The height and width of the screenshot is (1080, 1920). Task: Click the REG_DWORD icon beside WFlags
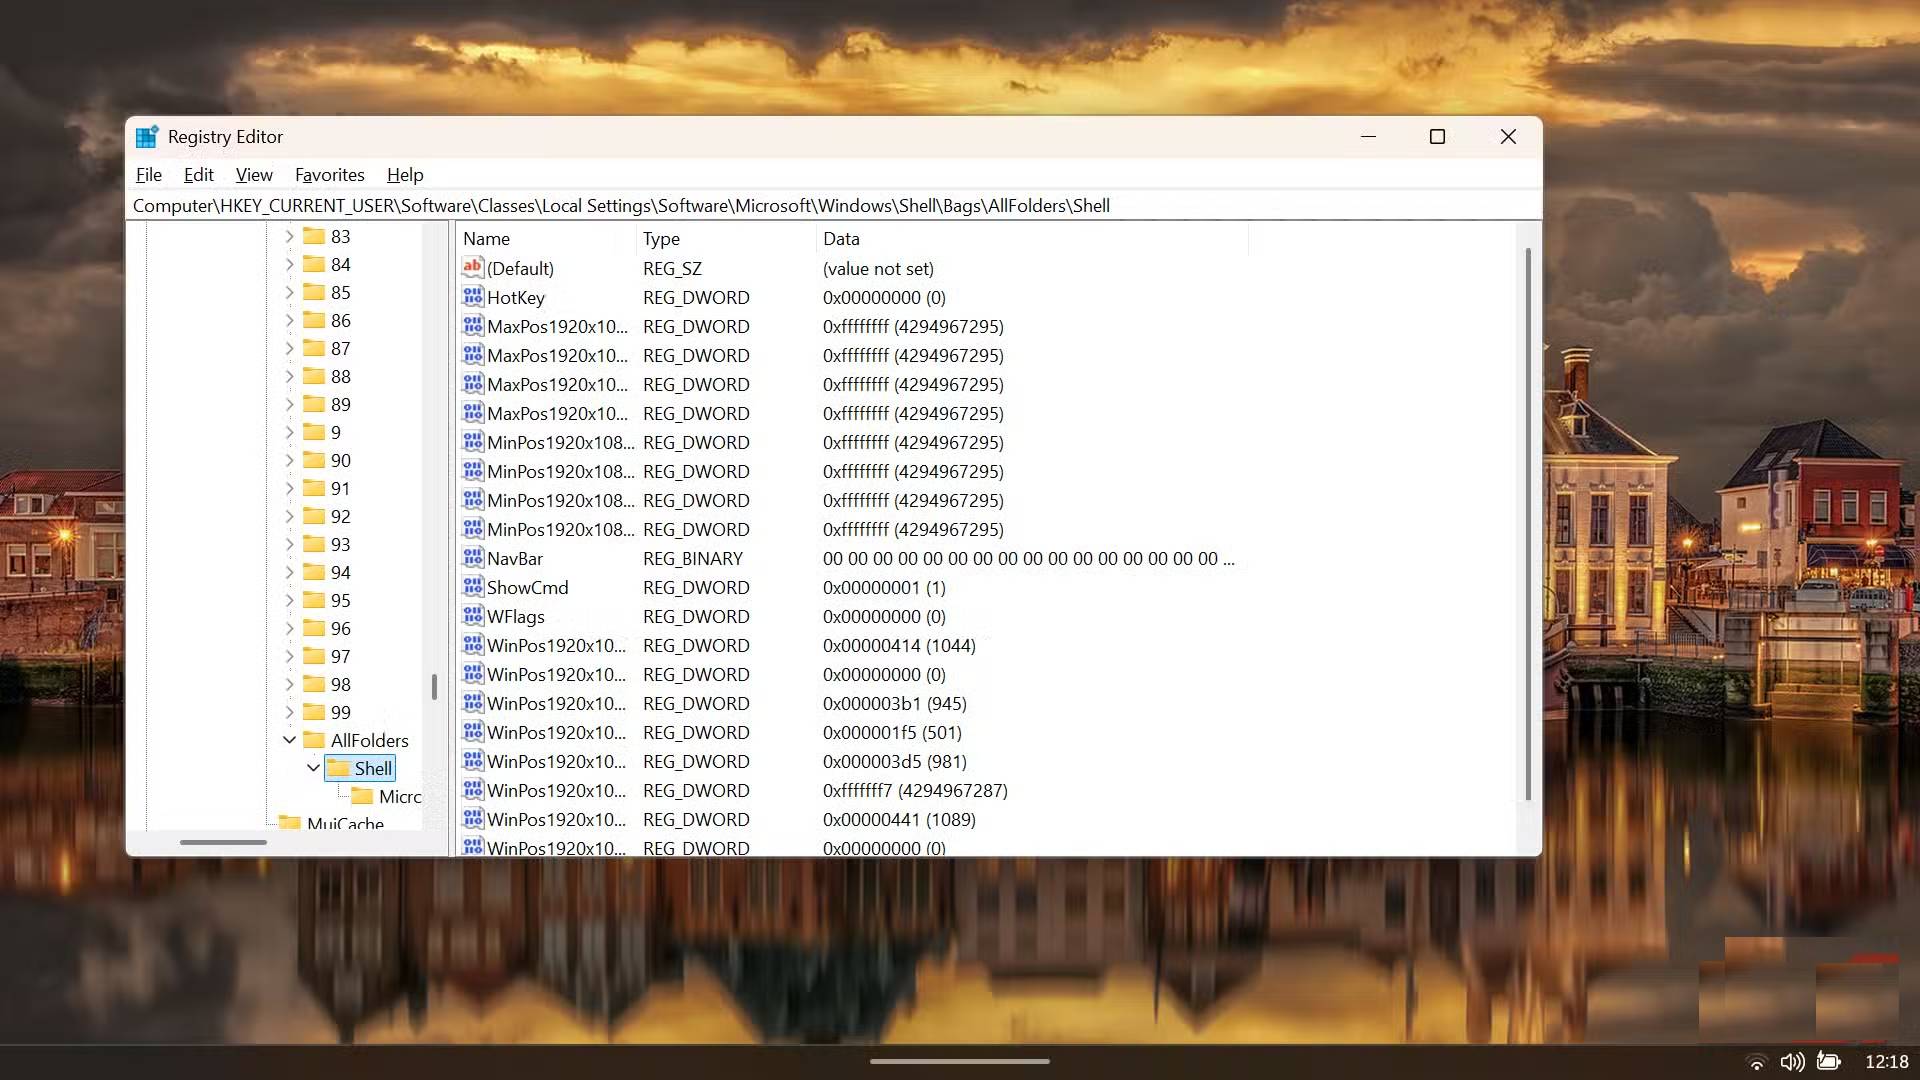(x=472, y=616)
